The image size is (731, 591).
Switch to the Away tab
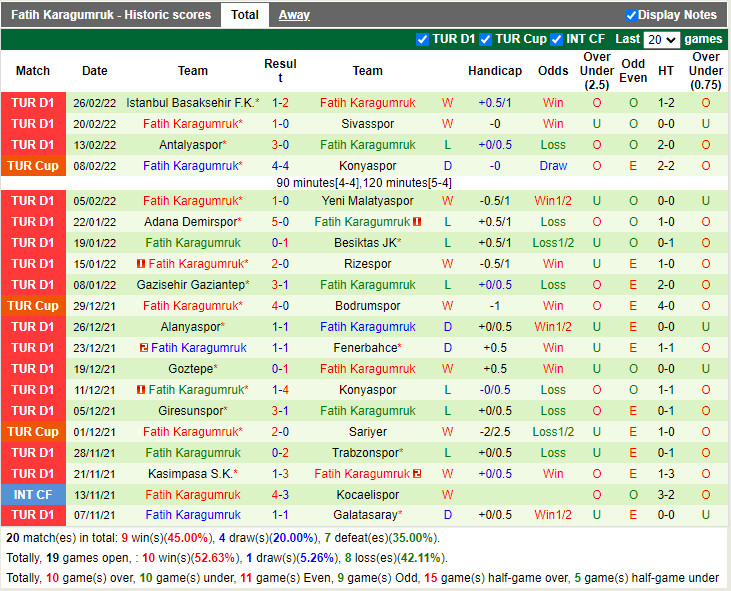tap(294, 15)
